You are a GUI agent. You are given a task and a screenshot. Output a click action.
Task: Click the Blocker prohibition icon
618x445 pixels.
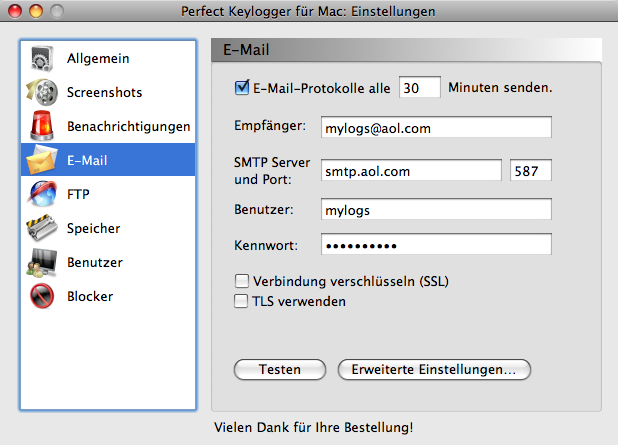[42, 296]
